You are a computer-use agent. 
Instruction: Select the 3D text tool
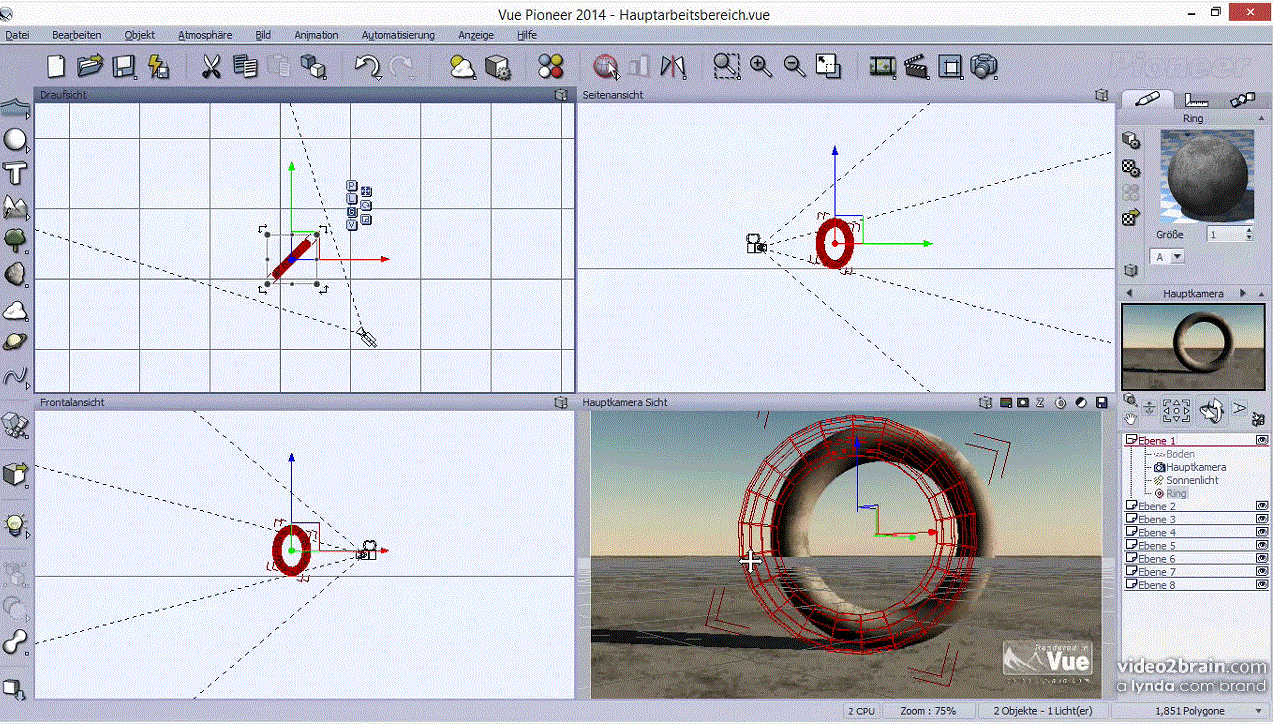15,173
